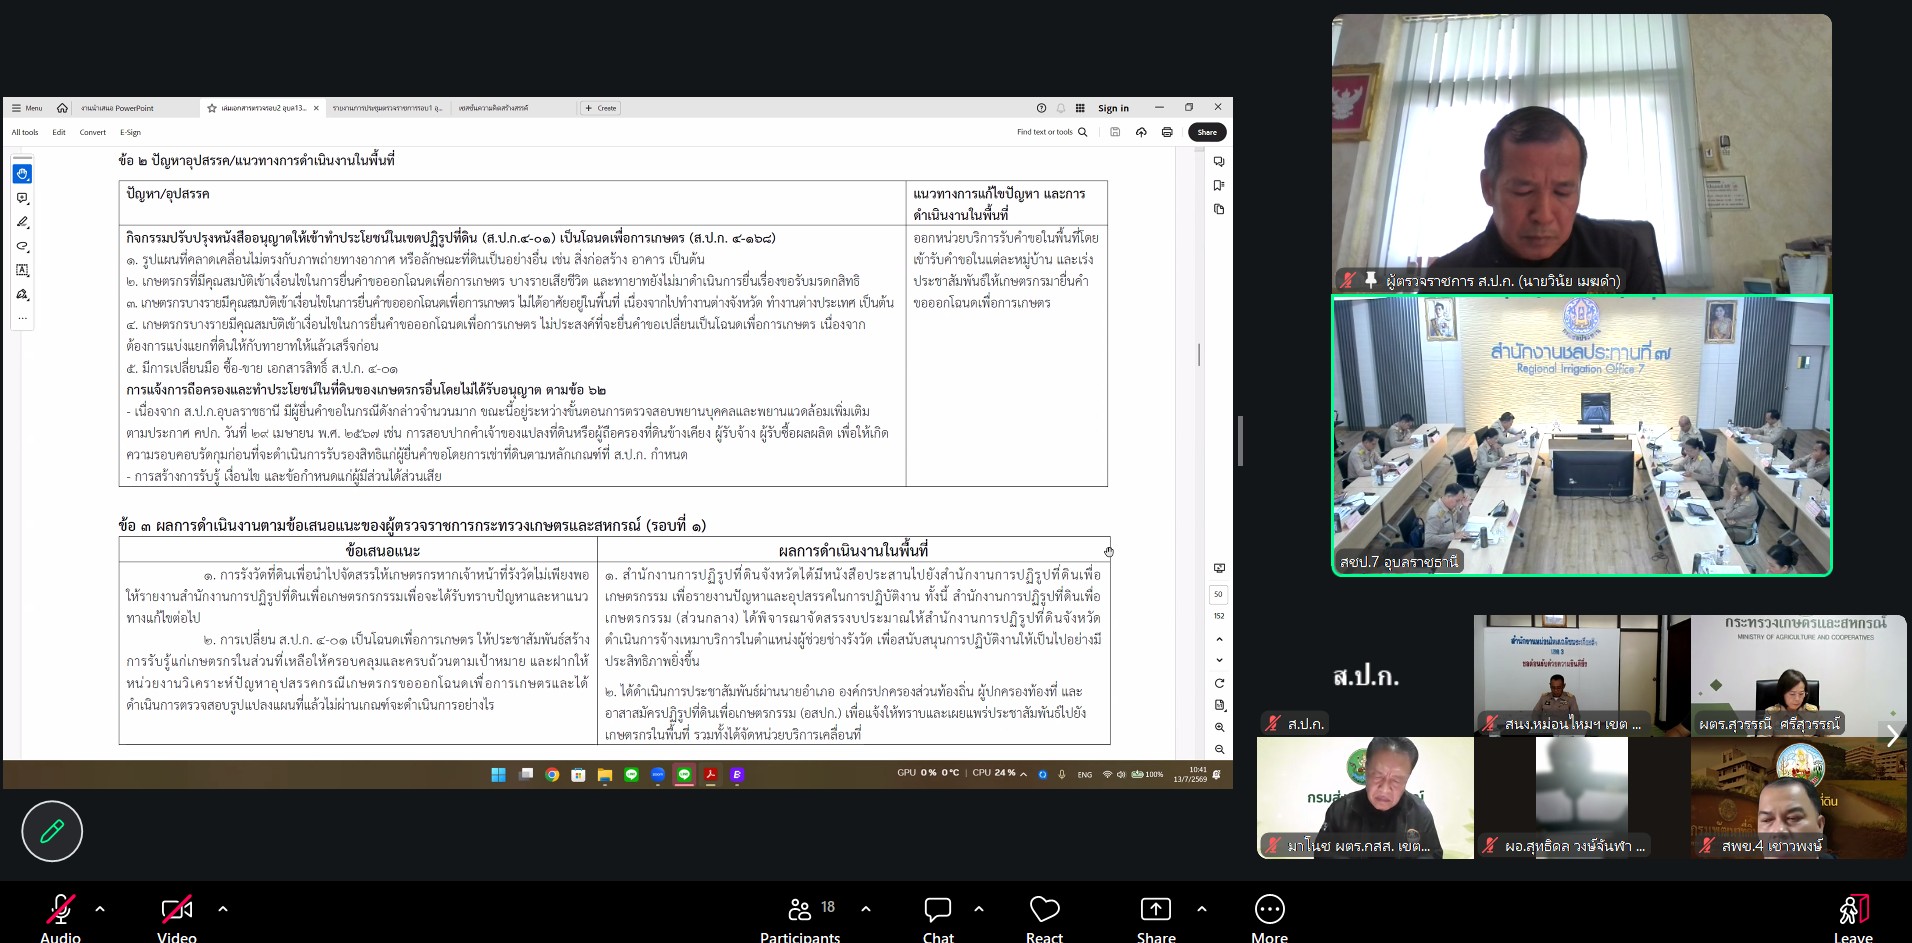Zoom in on the PDF page
The height and width of the screenshot is (943, 1912).
pos(1219,727)
